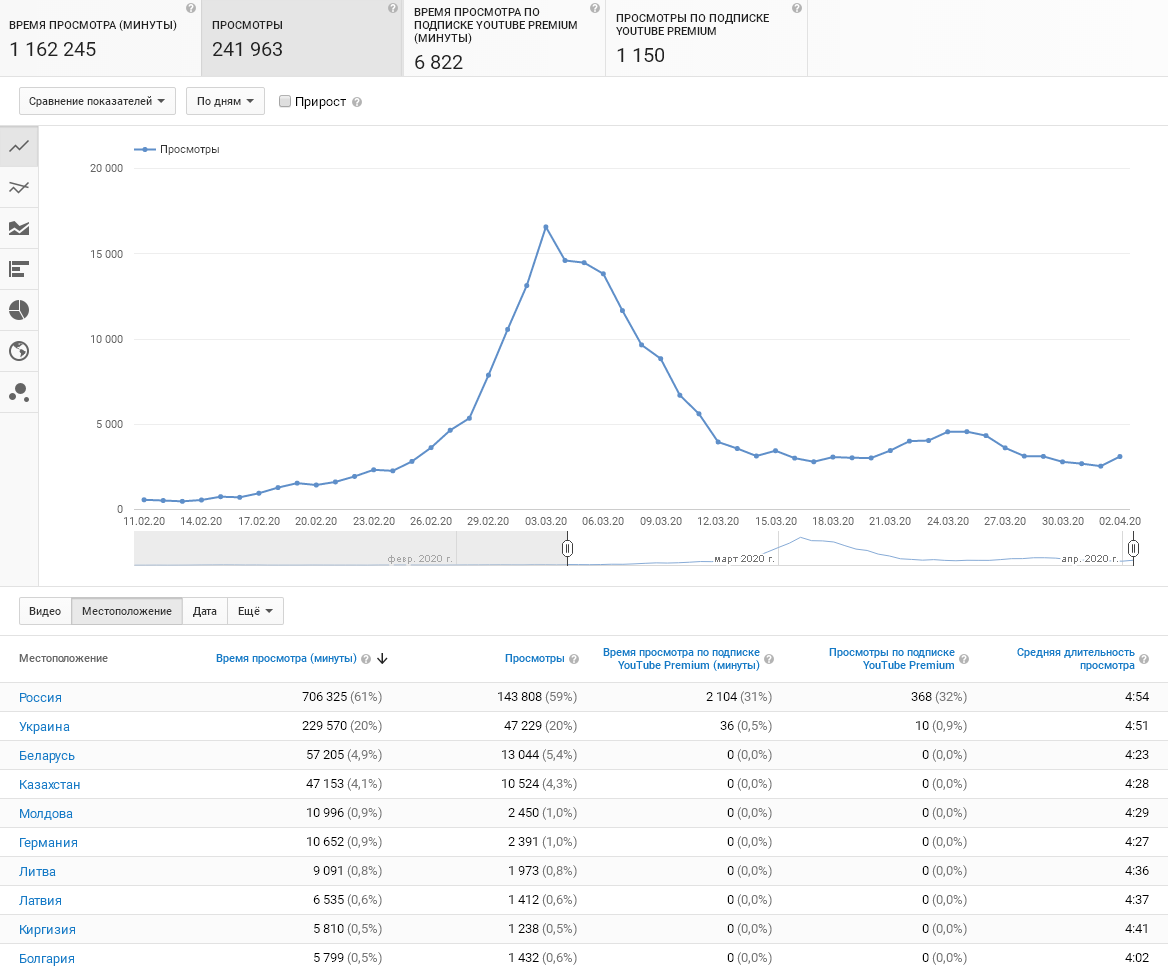This screenshot has height=972, width=1168.
Task: Click Украина Premium watch time value 36
Action: coord(727,725)
